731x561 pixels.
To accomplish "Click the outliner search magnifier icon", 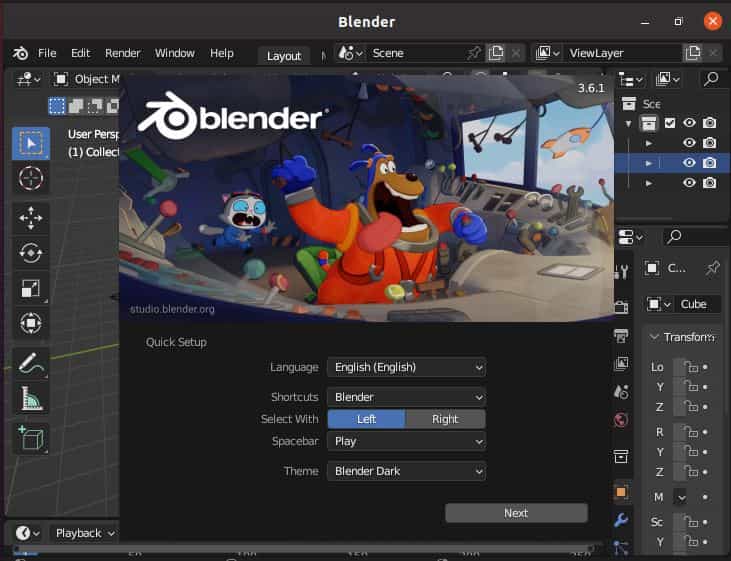I will 711,79.
